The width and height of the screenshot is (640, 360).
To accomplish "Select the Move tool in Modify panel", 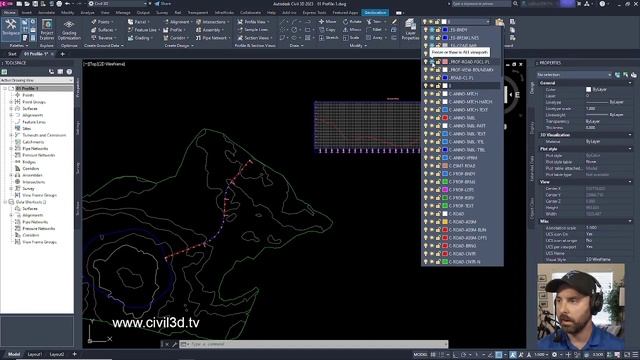I will pyautogui.click(x=328, y=22).
